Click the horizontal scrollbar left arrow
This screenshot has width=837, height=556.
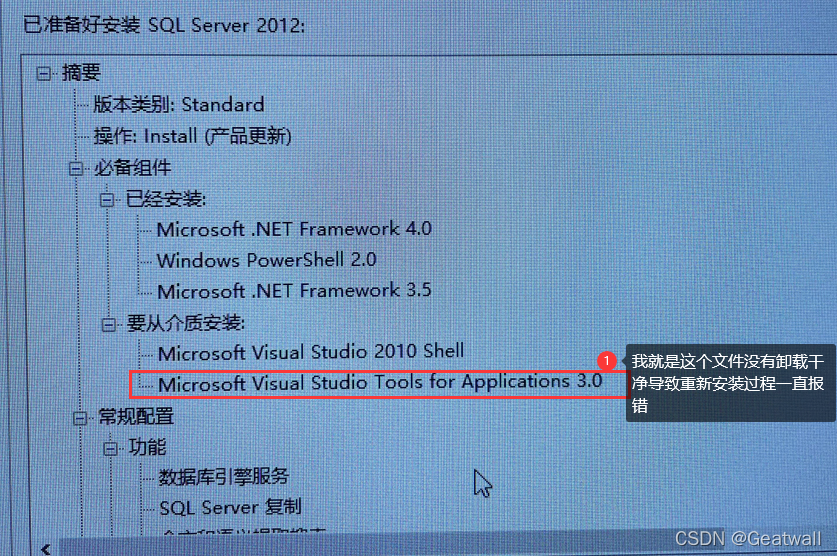pyautogui.click(x=46, y=549)
